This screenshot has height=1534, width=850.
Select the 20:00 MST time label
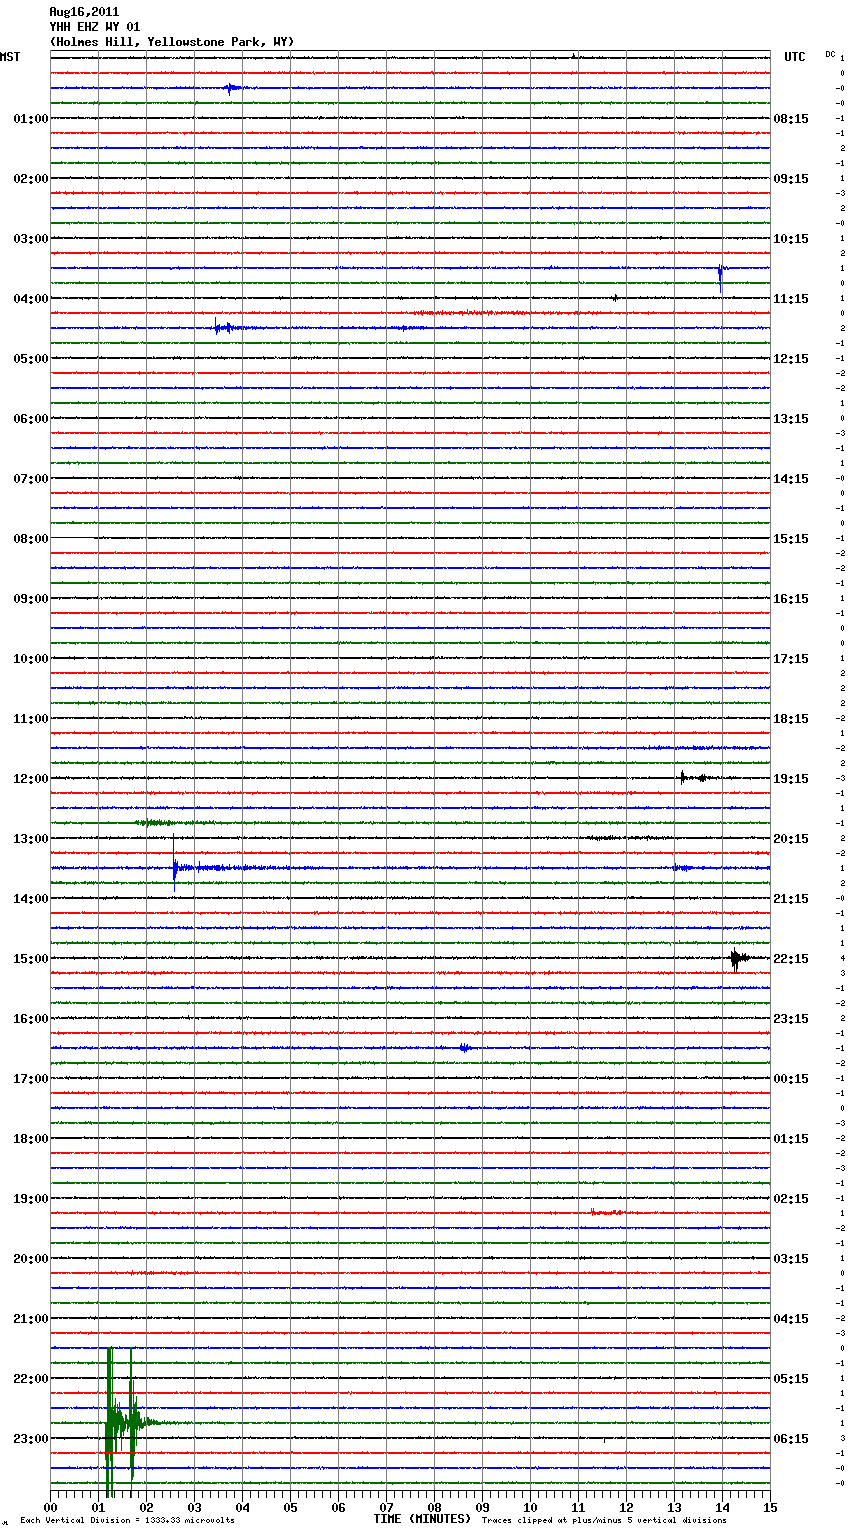pos(31,1259)
